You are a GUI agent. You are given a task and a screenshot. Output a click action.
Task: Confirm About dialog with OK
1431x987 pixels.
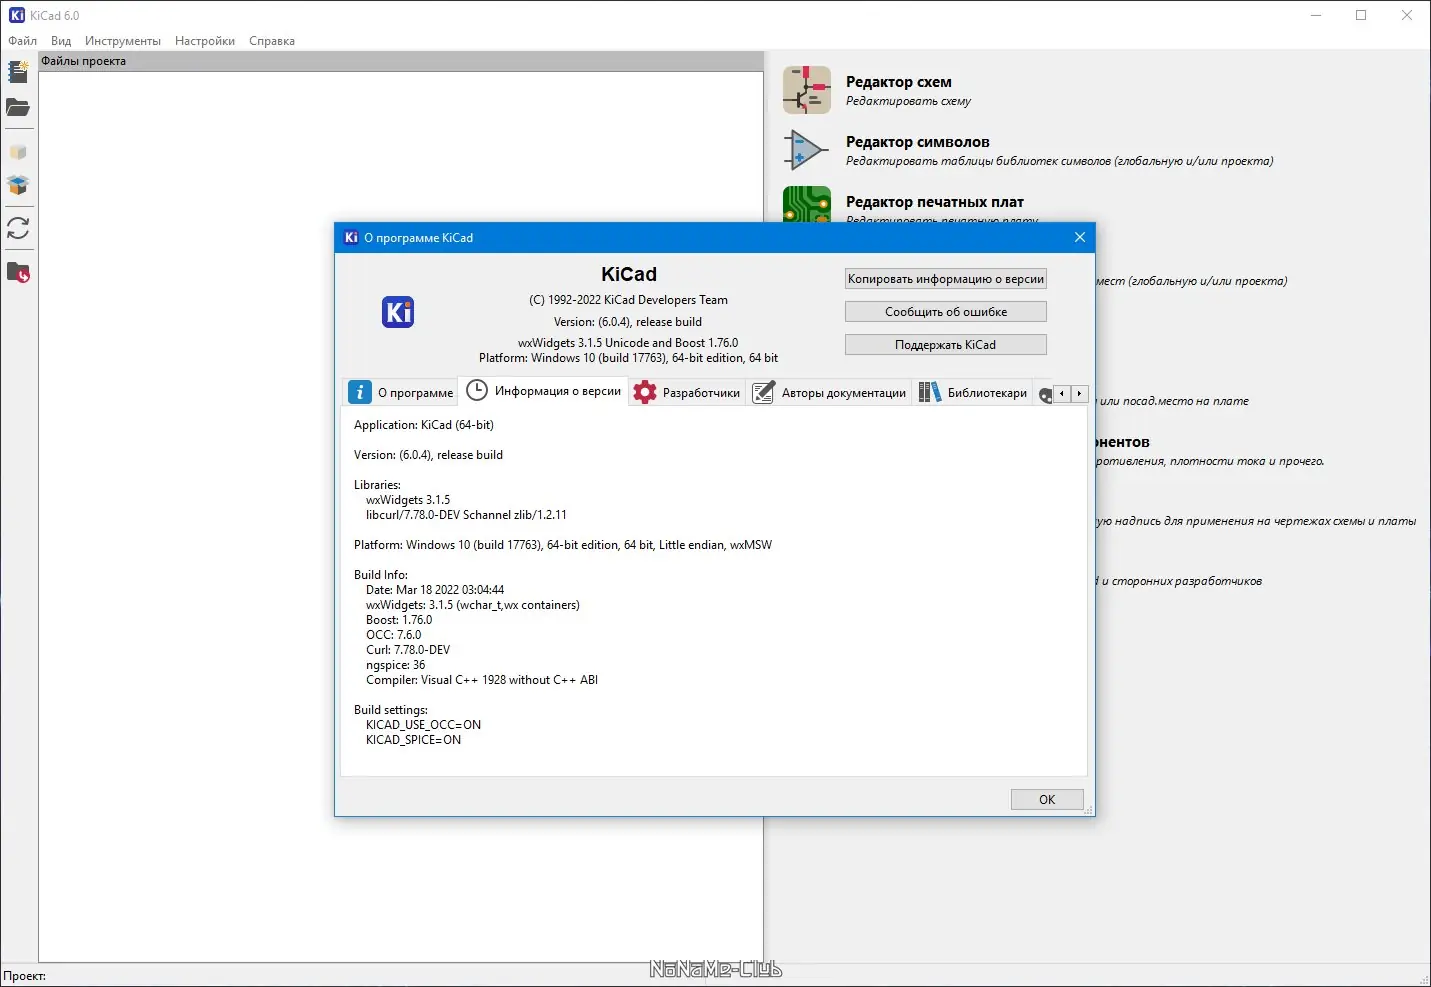pos(1047,799)
